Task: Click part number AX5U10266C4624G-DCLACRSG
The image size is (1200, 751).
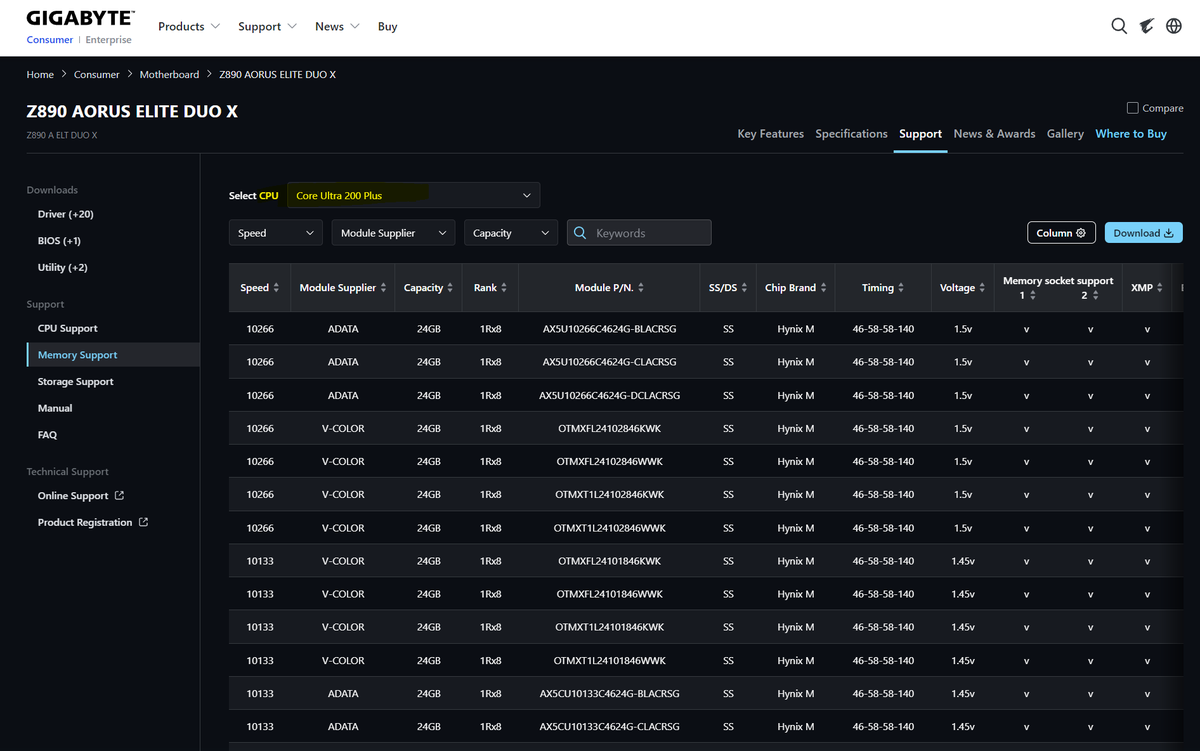Action: point(609,395)
